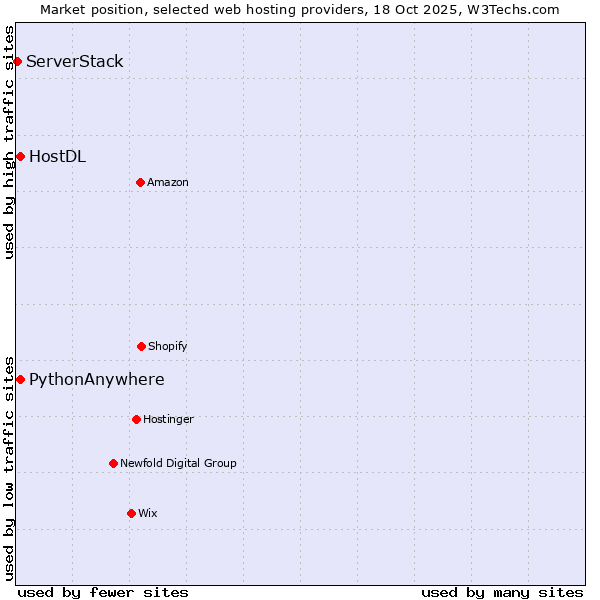Viewport: 600px width, 600px height.
Task: Open the Shopify label
Action: point(168,347)
